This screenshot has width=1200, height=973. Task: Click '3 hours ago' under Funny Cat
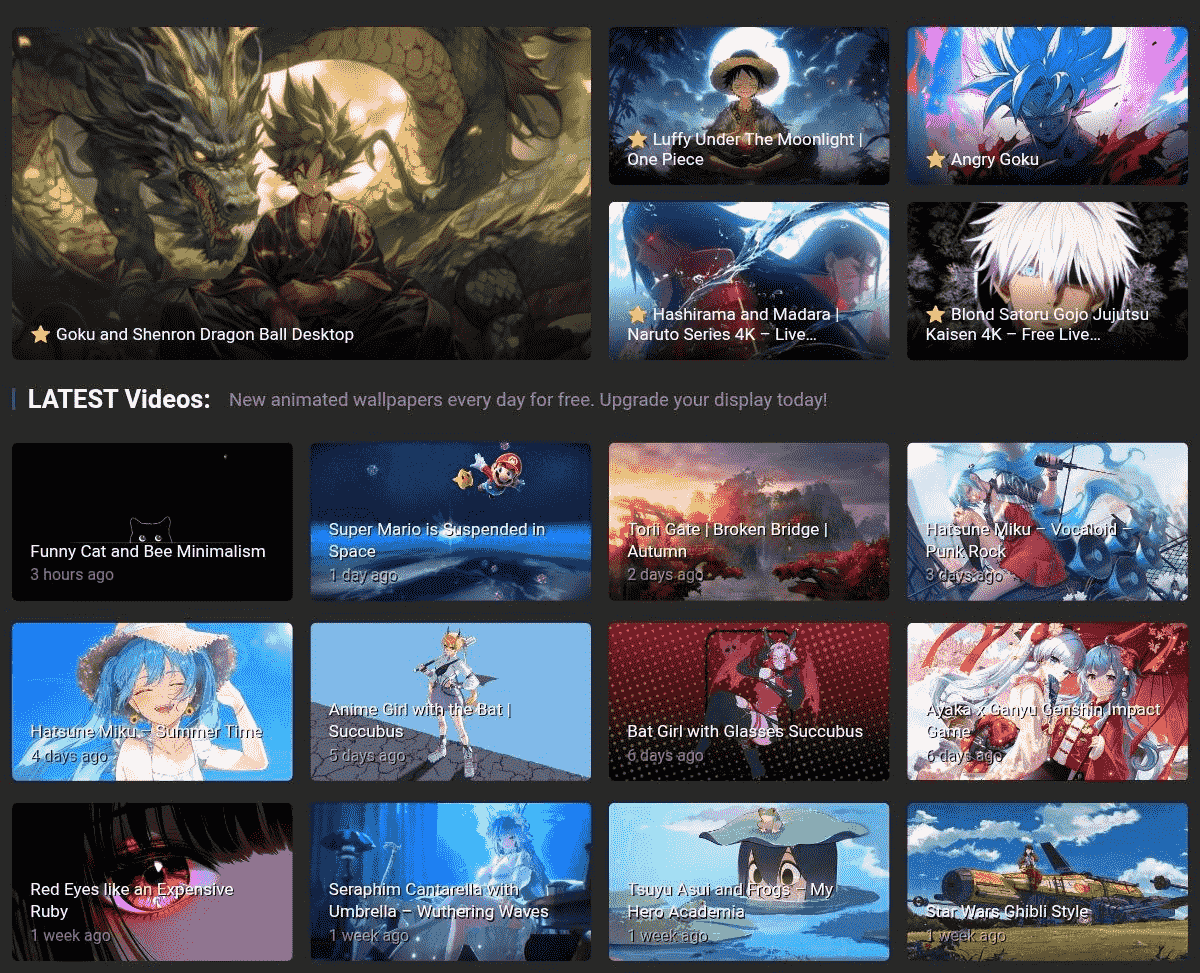click(72, 574)
